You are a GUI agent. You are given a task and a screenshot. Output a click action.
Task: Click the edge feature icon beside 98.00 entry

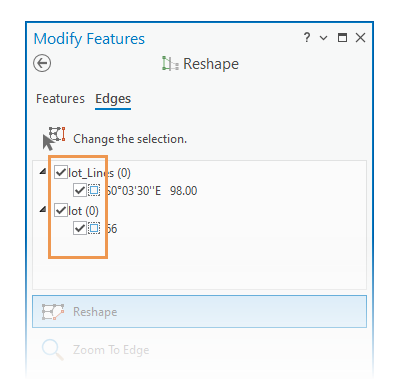pos(94,190)
